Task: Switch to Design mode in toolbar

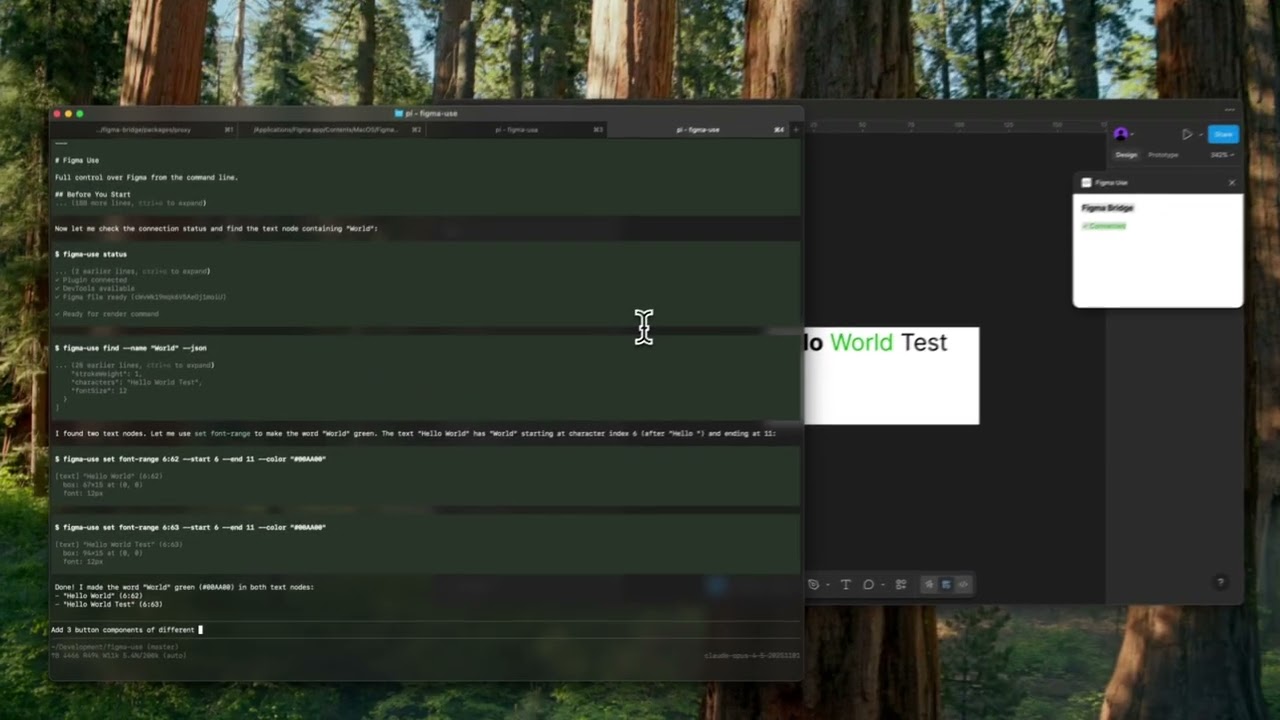Action: 946,585
